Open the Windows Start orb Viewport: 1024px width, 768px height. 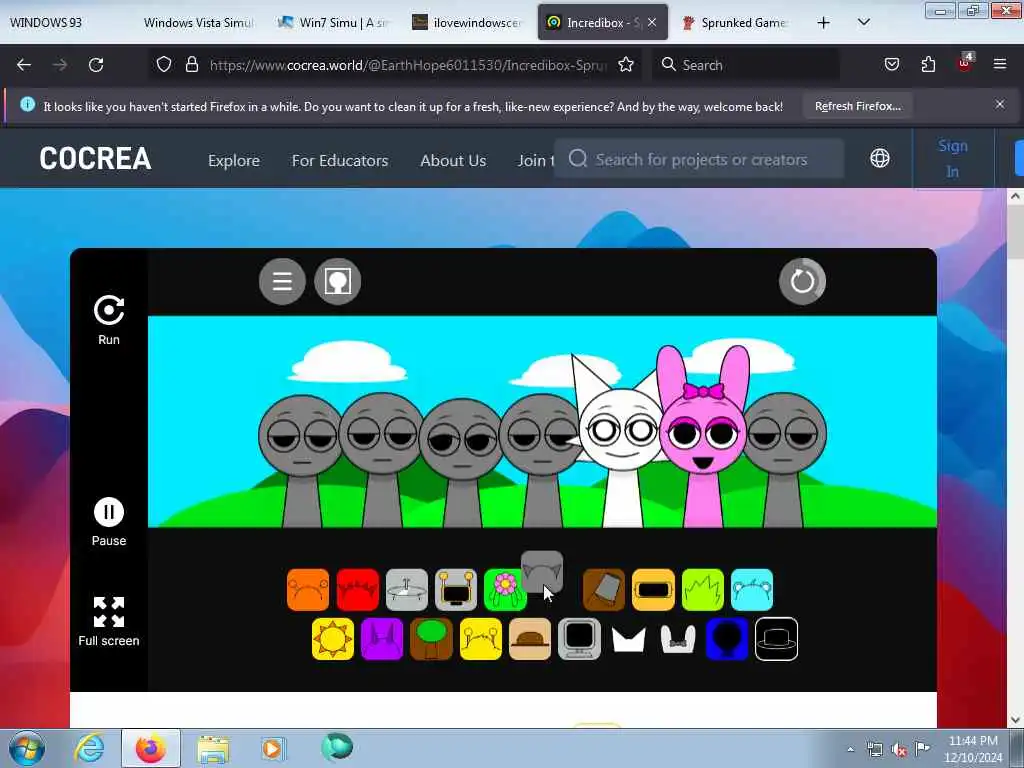pos(27,748)
